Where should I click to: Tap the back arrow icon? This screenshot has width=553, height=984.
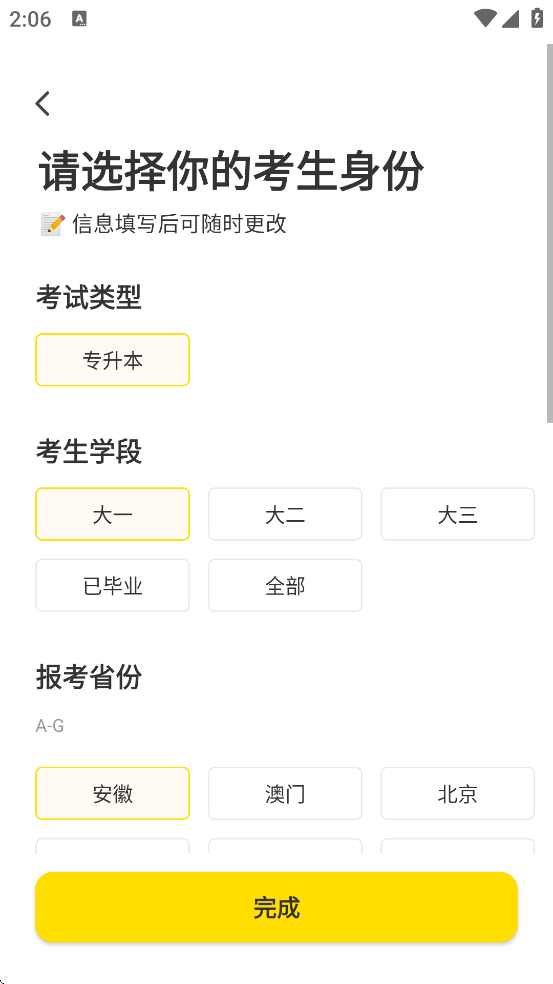coord(43,104)
